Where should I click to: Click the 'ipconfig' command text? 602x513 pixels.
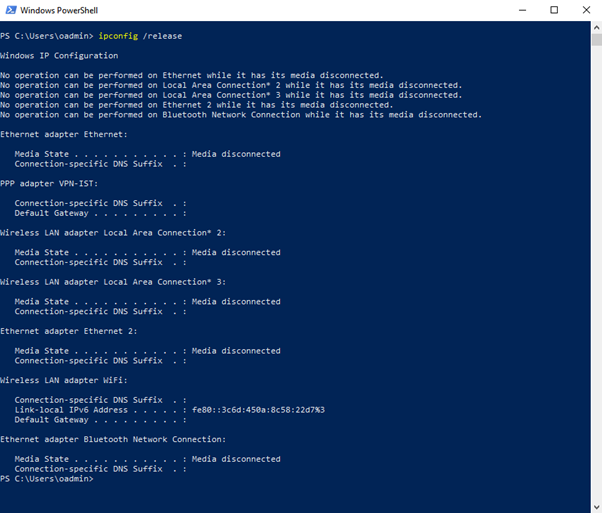pos(118,36)
